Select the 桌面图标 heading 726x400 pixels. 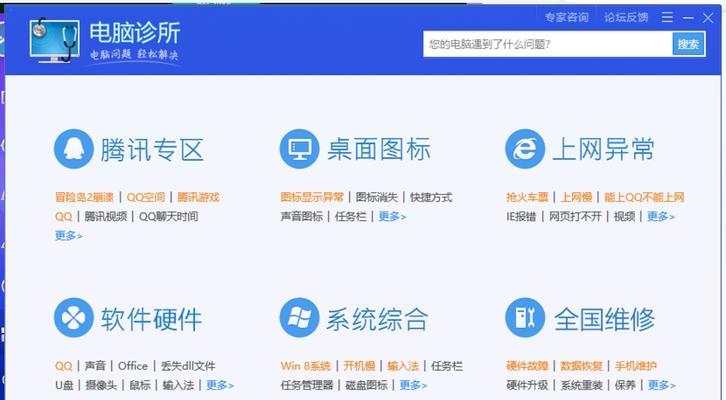click(x=379, y=150)
